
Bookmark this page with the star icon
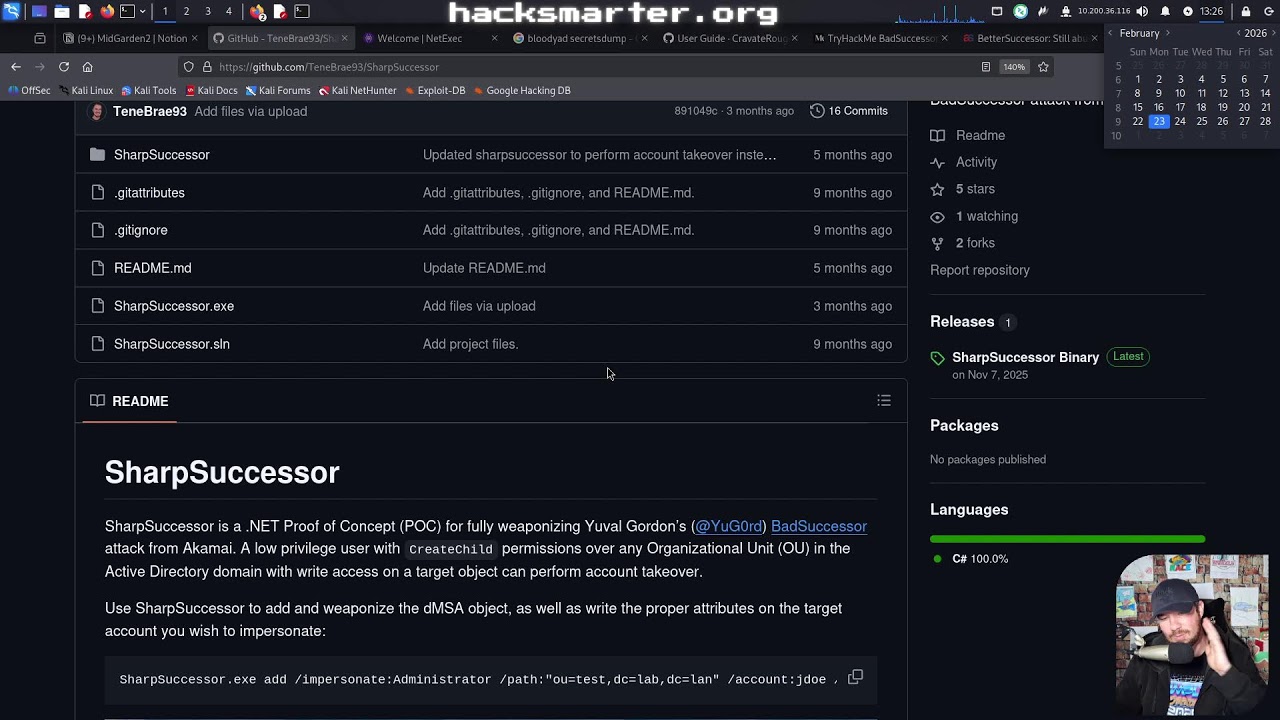coord(1043,67)
